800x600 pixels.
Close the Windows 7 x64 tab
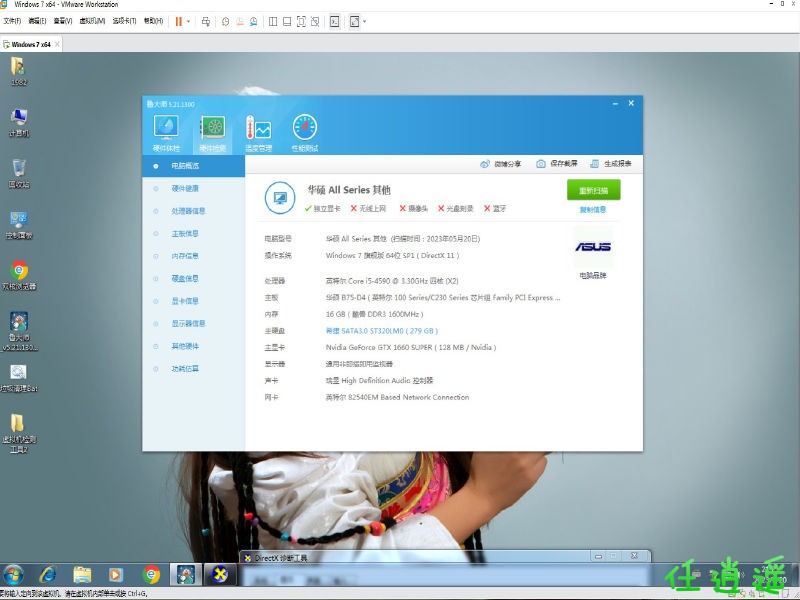click(x=57, y=44)
